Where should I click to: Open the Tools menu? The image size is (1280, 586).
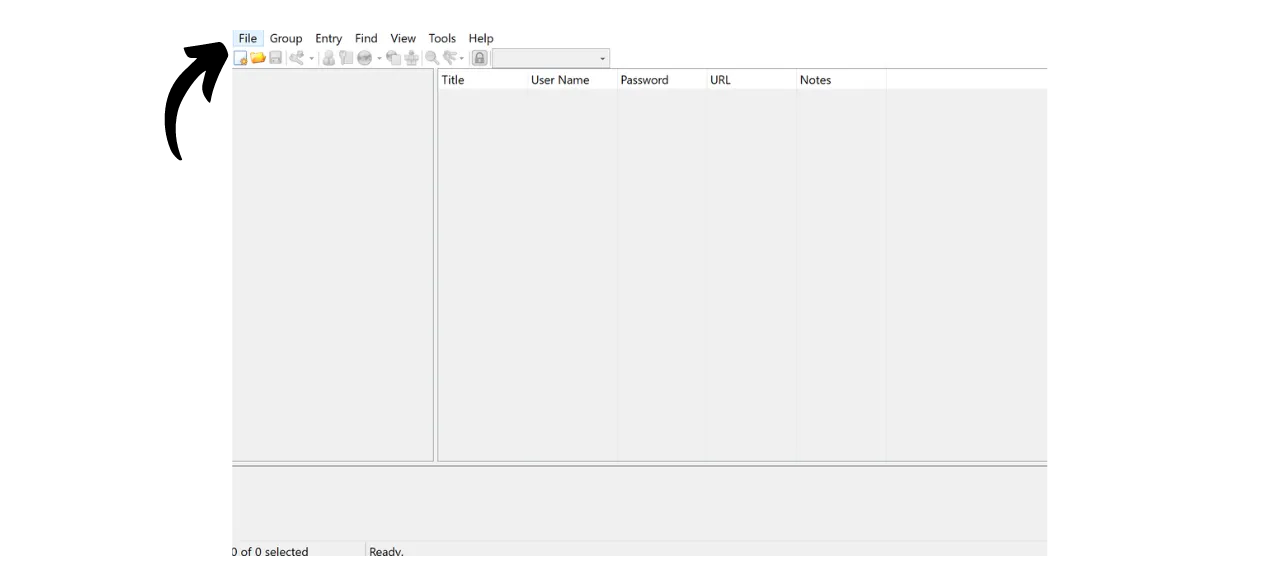442,38
